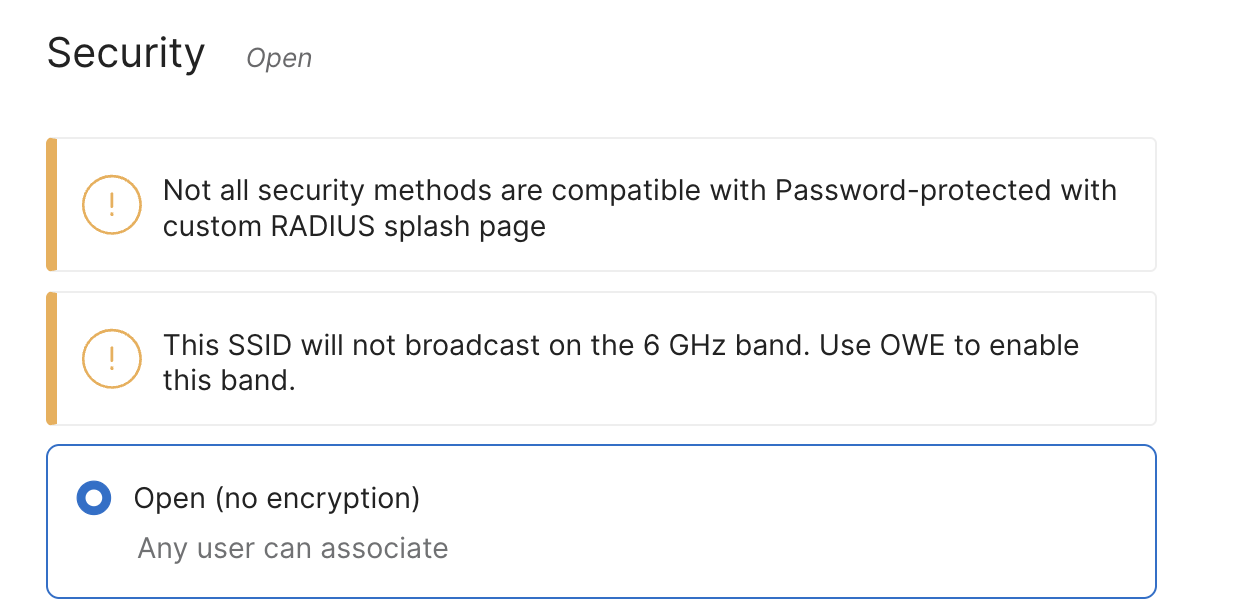1240x616 pixels.
Task: Click the "this band." text in the second warning
Action: (x=229, y=381)
